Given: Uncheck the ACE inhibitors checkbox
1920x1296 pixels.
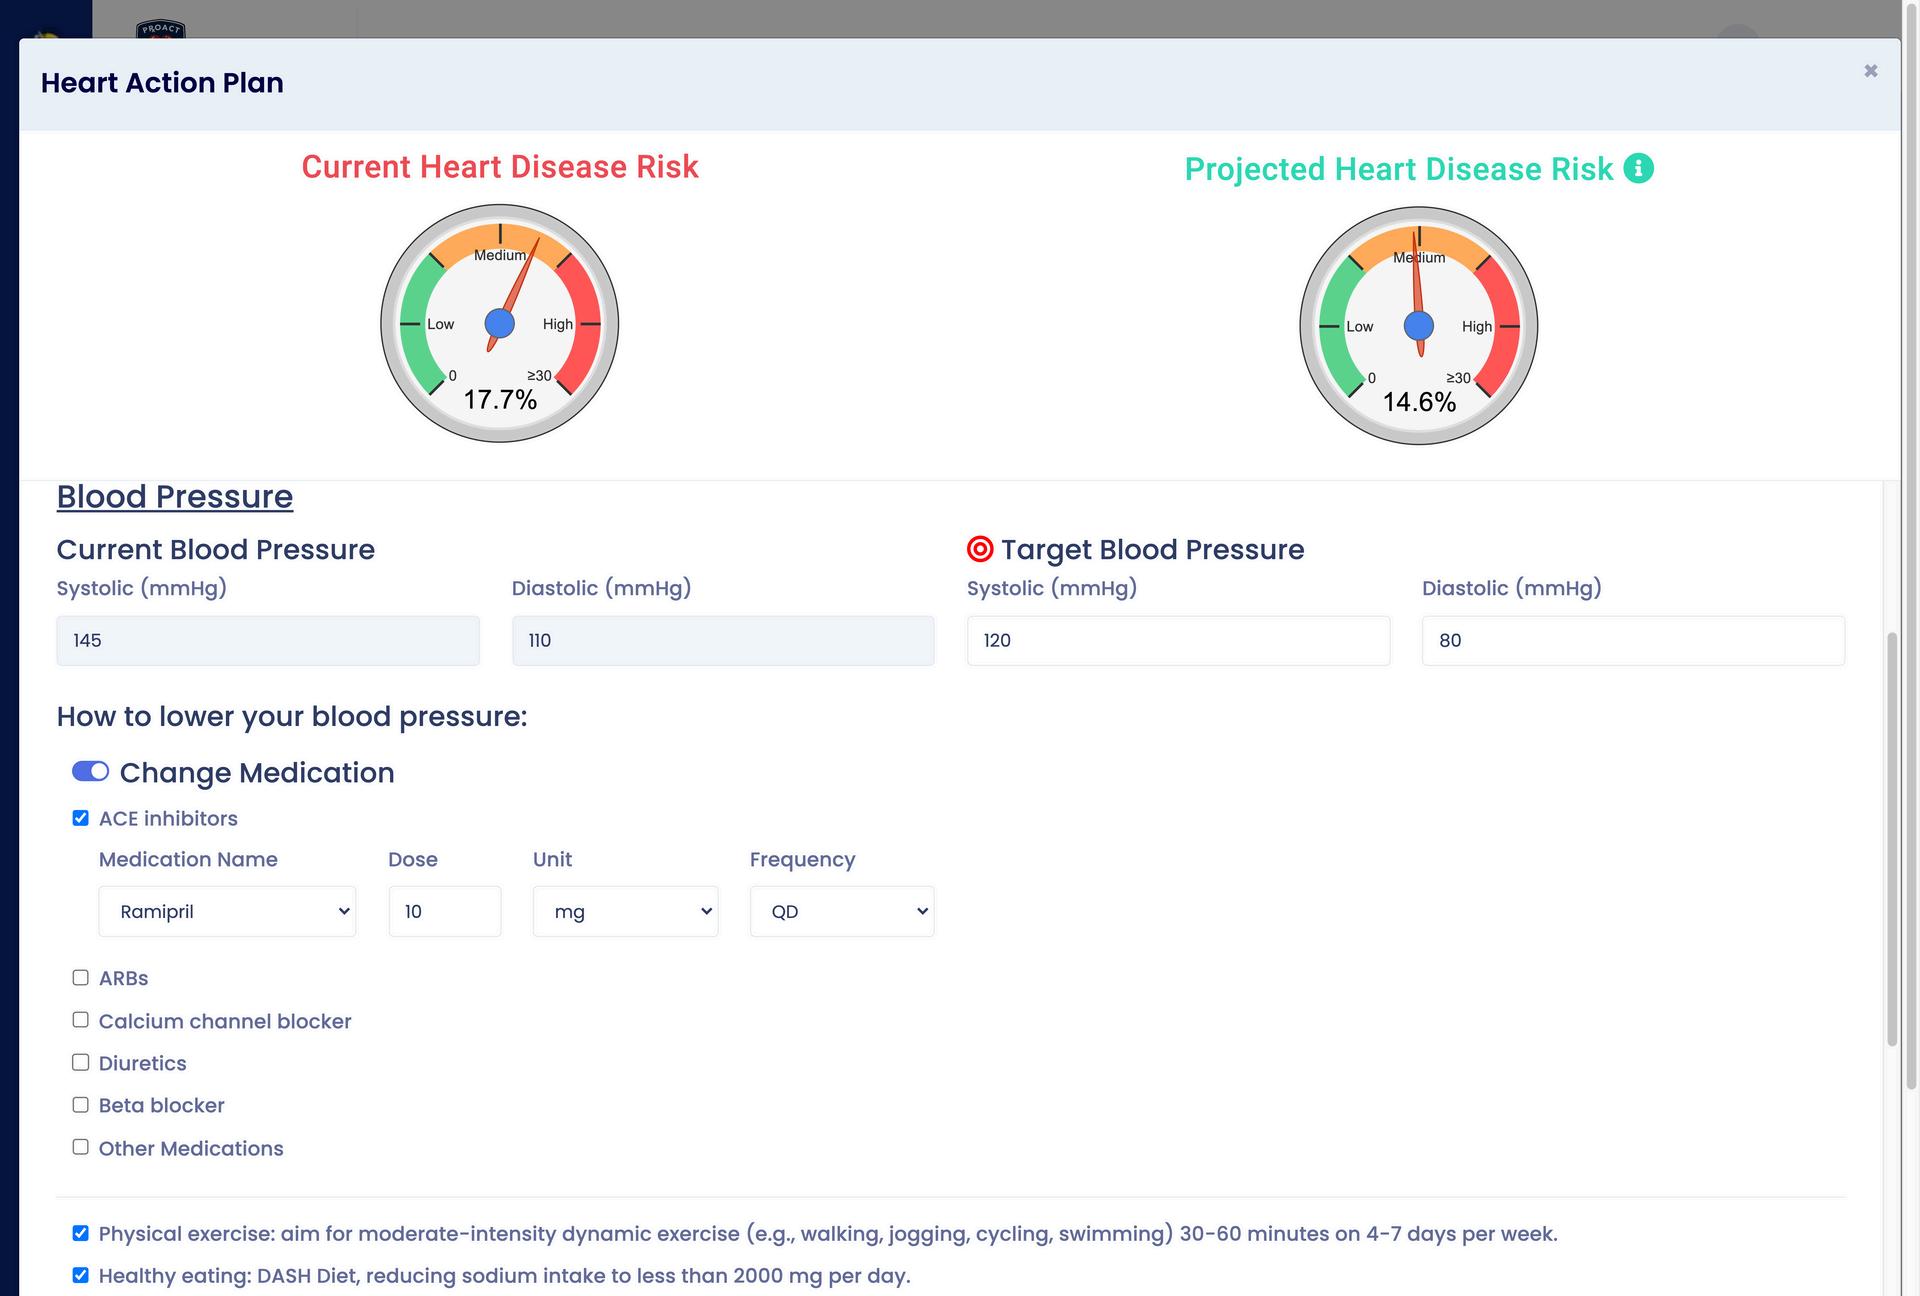Looking at the screenshot, I should coord(81,818).
